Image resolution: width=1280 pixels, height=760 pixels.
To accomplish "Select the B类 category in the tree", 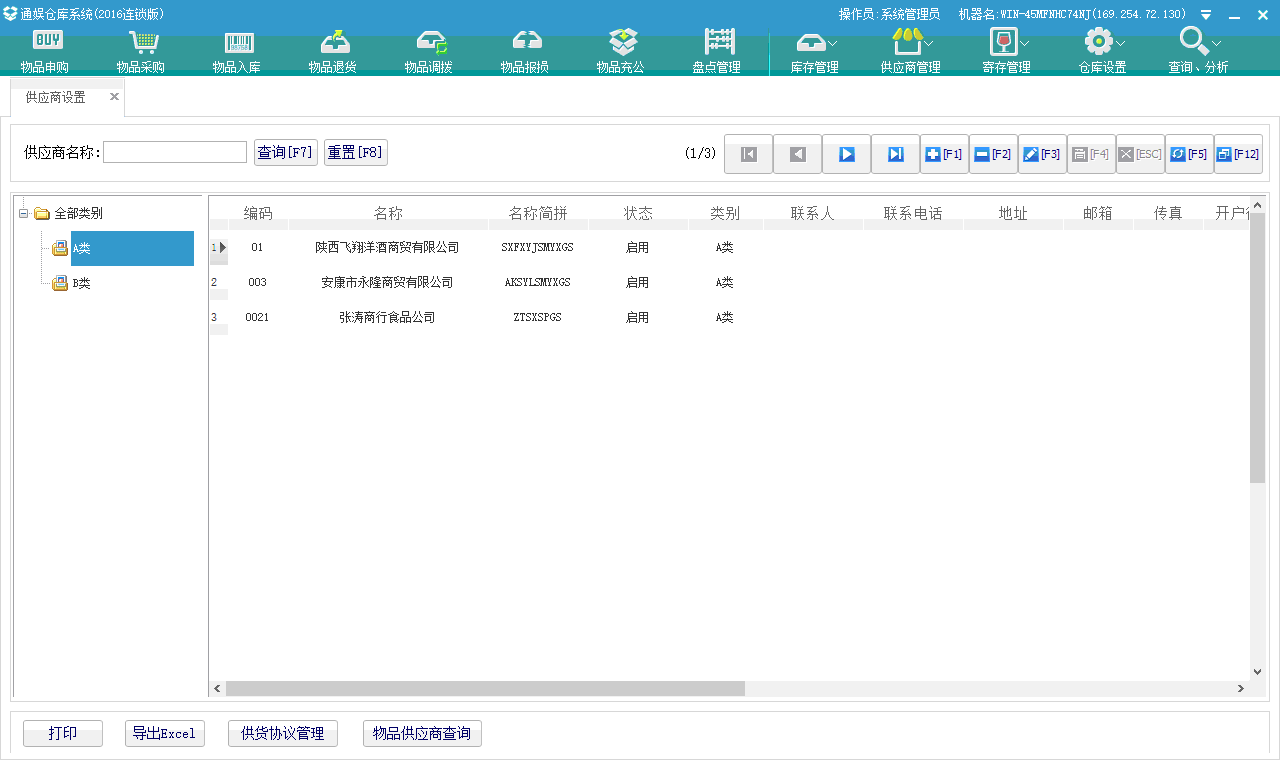I will point(81,283).
